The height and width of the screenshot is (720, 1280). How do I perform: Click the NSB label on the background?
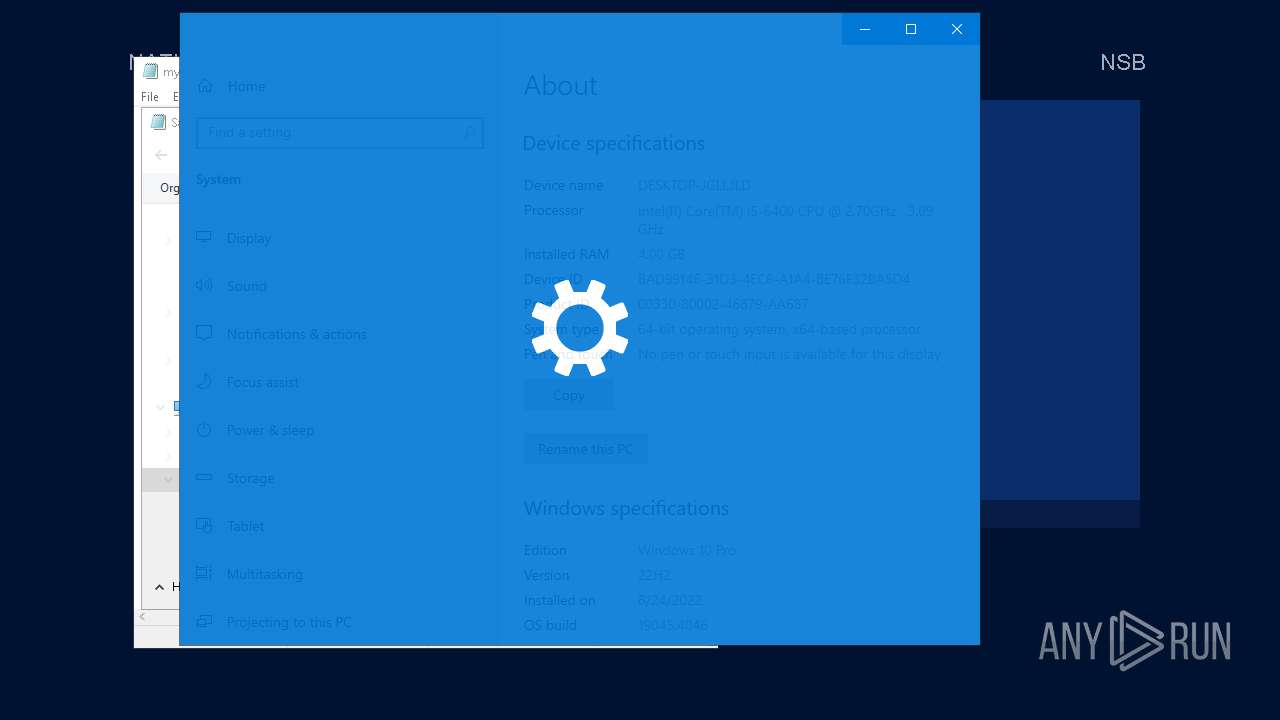click(1123, 62)
